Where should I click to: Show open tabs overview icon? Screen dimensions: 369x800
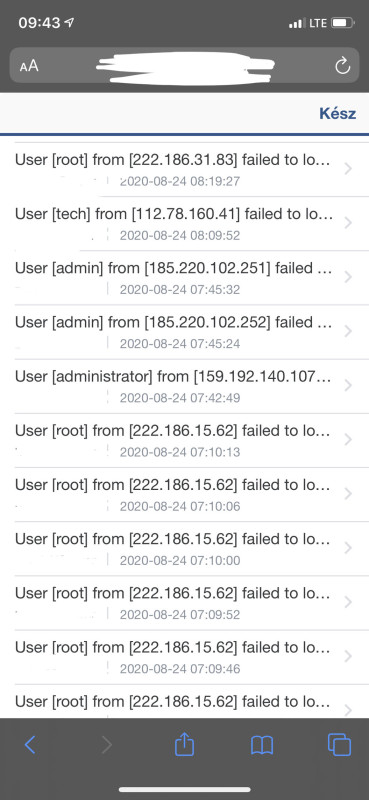pos(339,744)
